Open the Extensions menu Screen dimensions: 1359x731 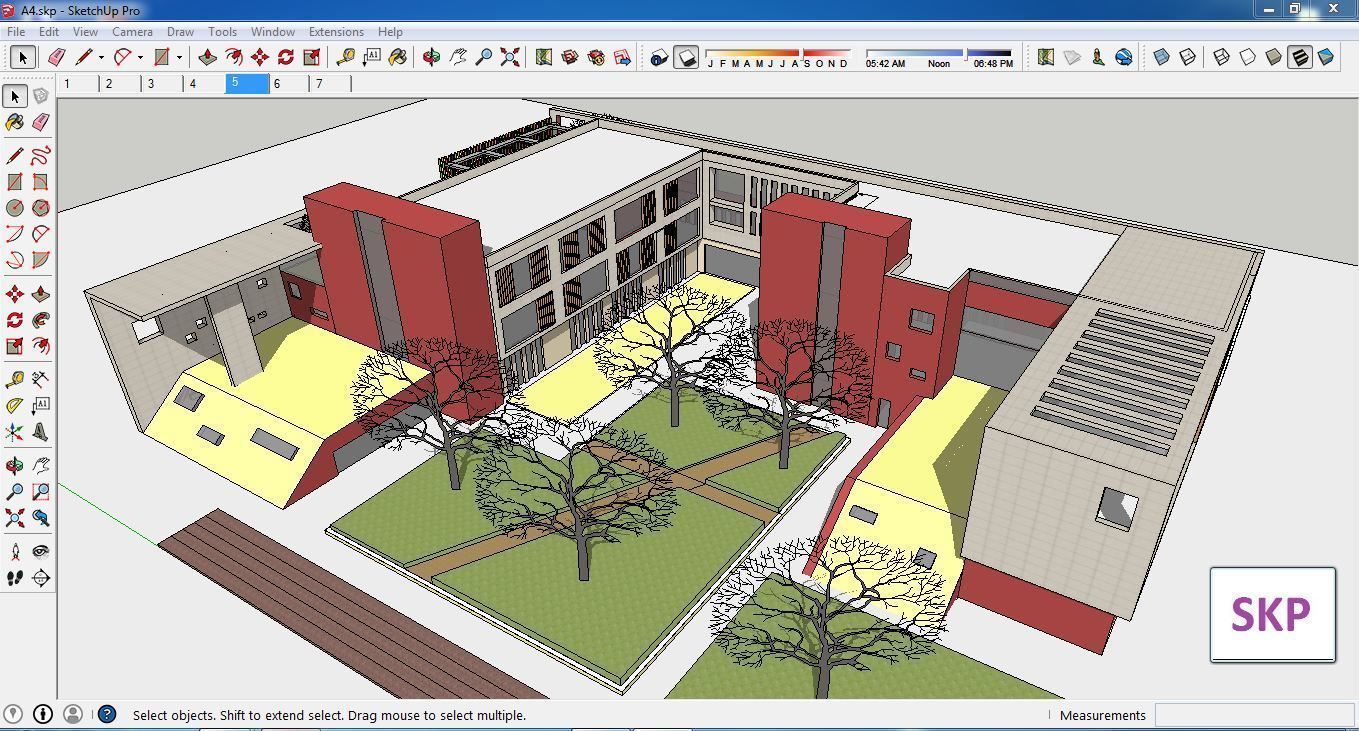click(336, 31)
